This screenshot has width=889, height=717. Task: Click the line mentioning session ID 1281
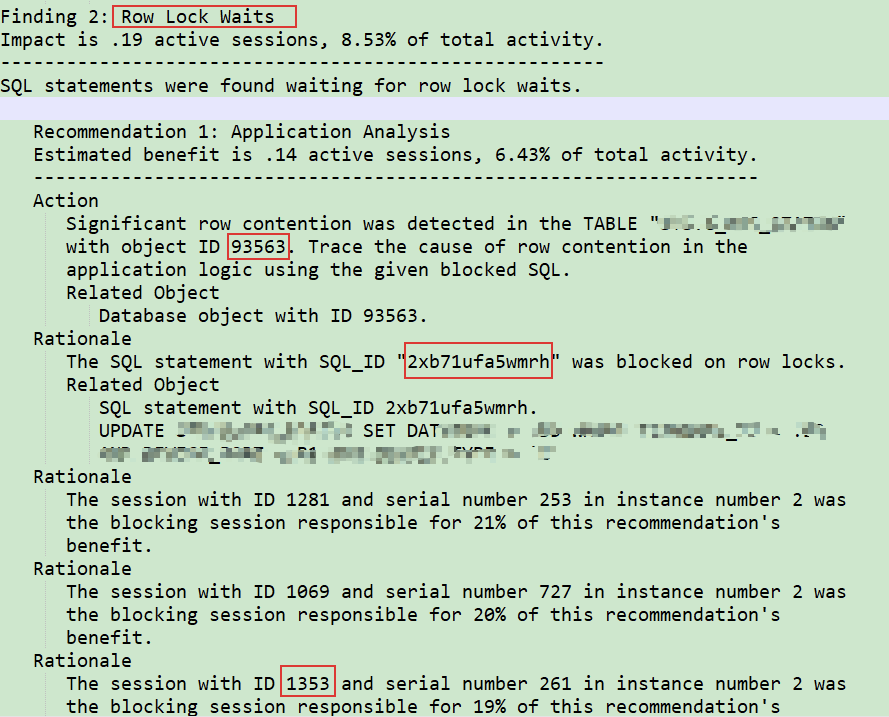[456, 500]
